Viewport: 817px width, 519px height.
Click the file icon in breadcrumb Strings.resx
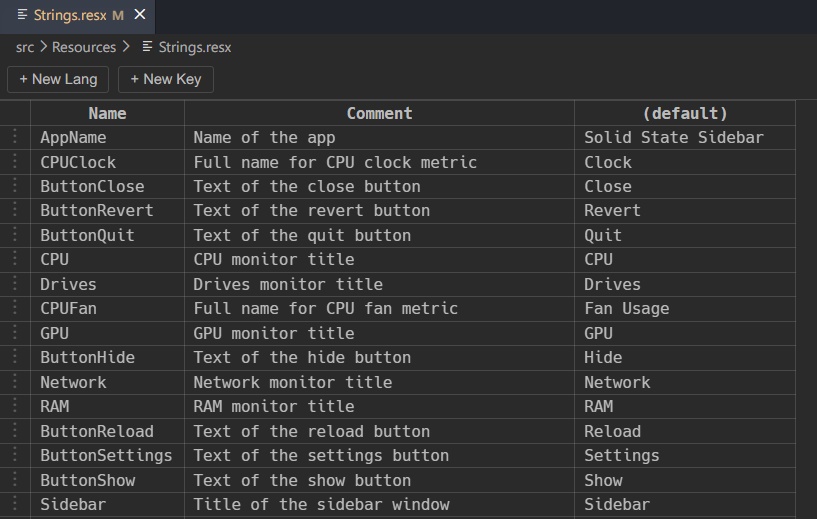pos(147,47)
